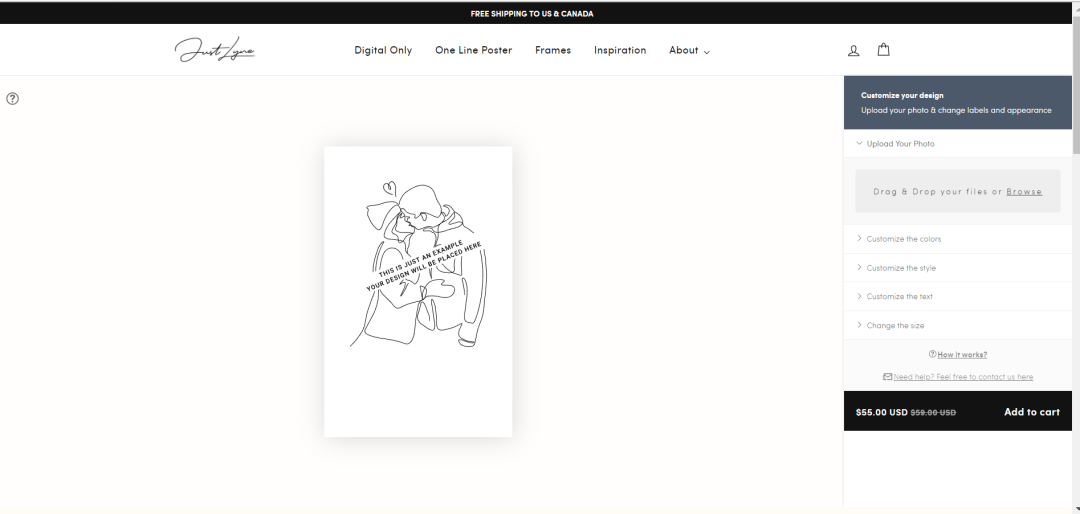Click the drag and drop upload area

[x=957, y=191]
